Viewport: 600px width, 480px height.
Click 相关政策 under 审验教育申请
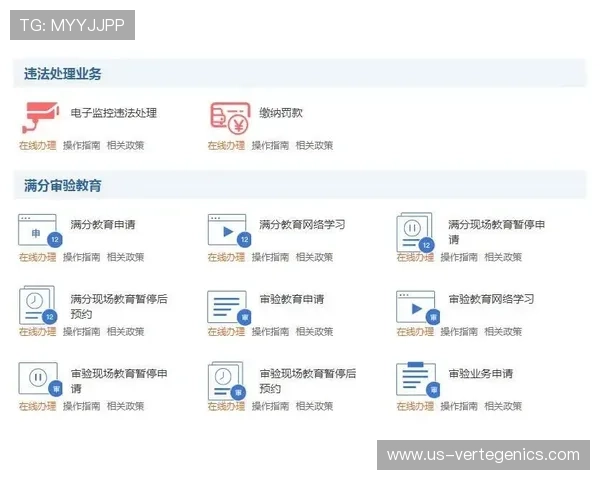(x=314, y=331)
